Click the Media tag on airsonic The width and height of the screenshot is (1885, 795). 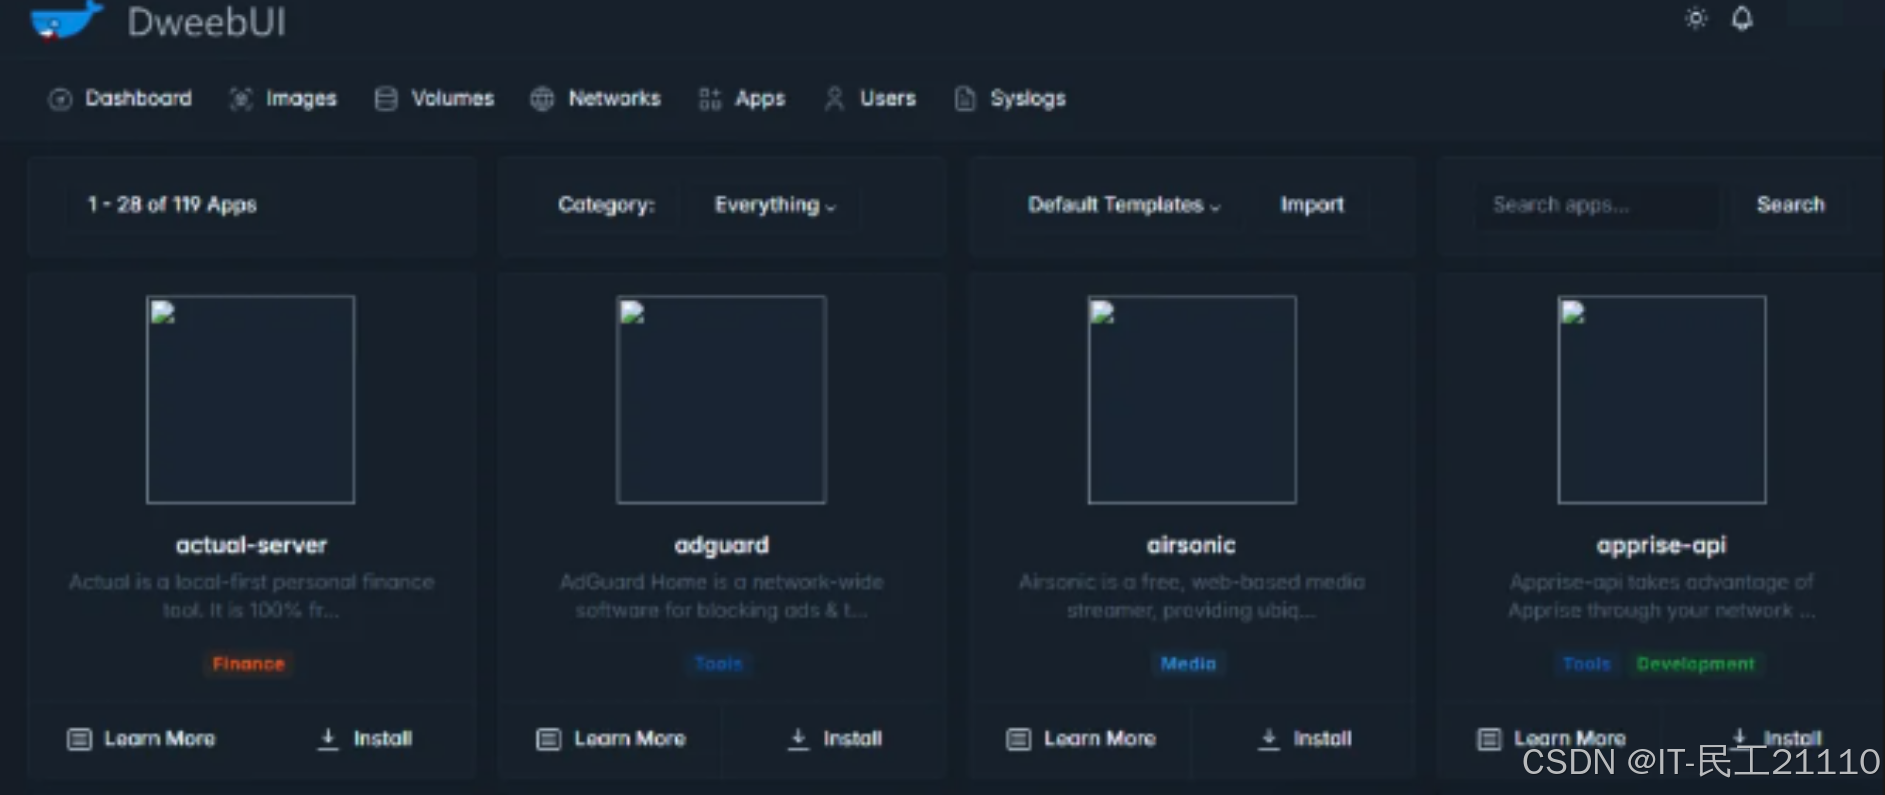click(x=1188, y=664)
